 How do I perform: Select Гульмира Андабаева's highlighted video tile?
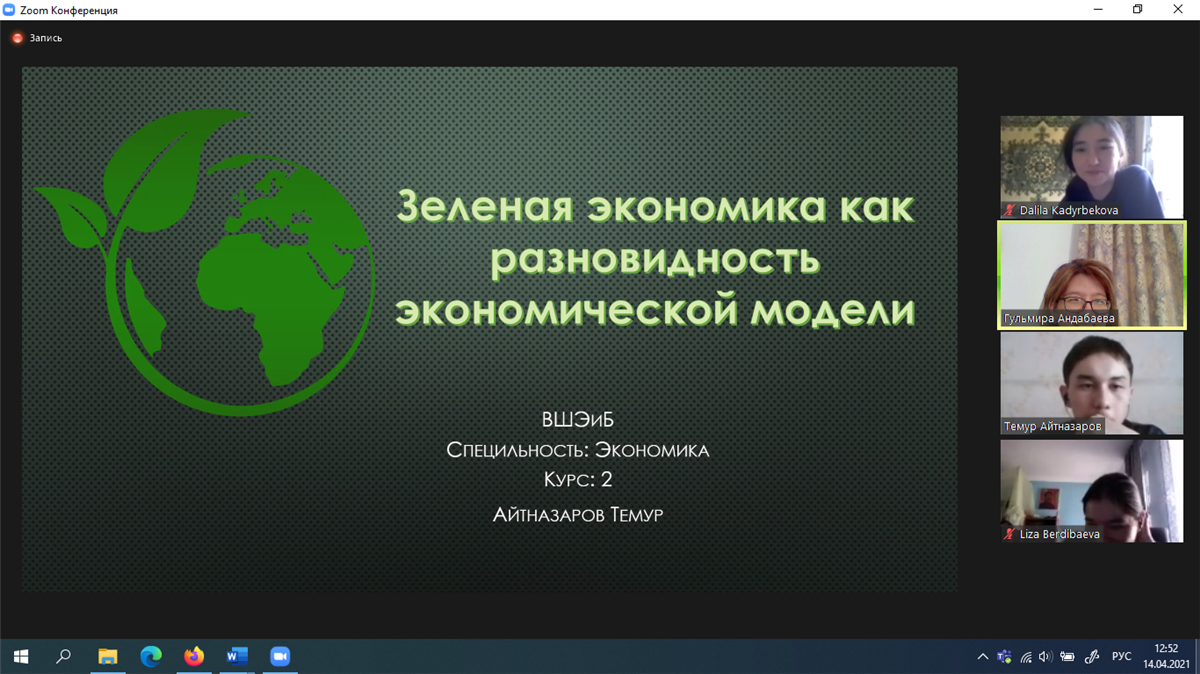(x=1091, y=274)
